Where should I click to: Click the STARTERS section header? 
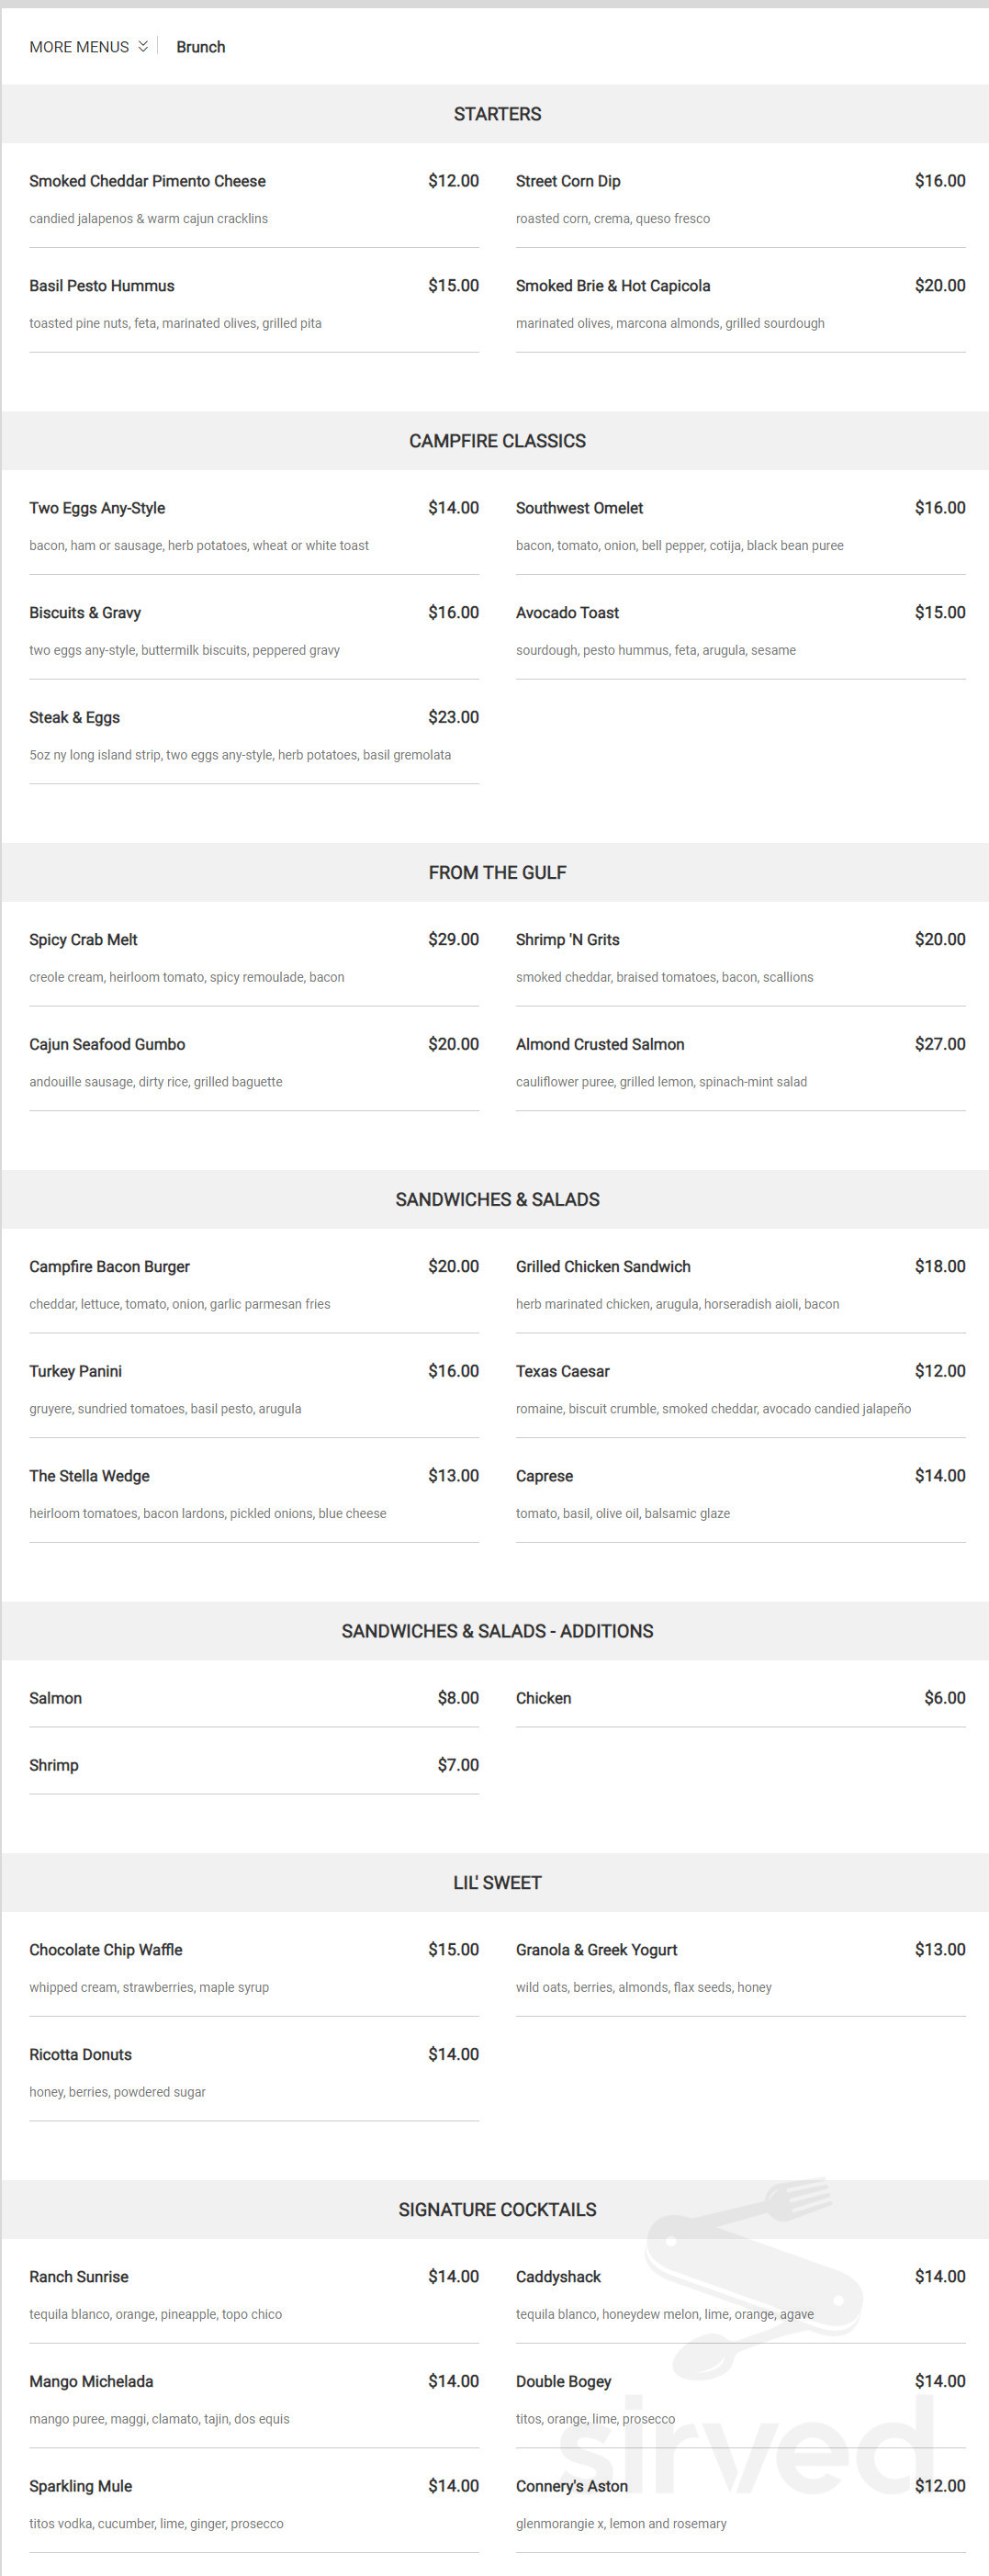pos(497,114)
